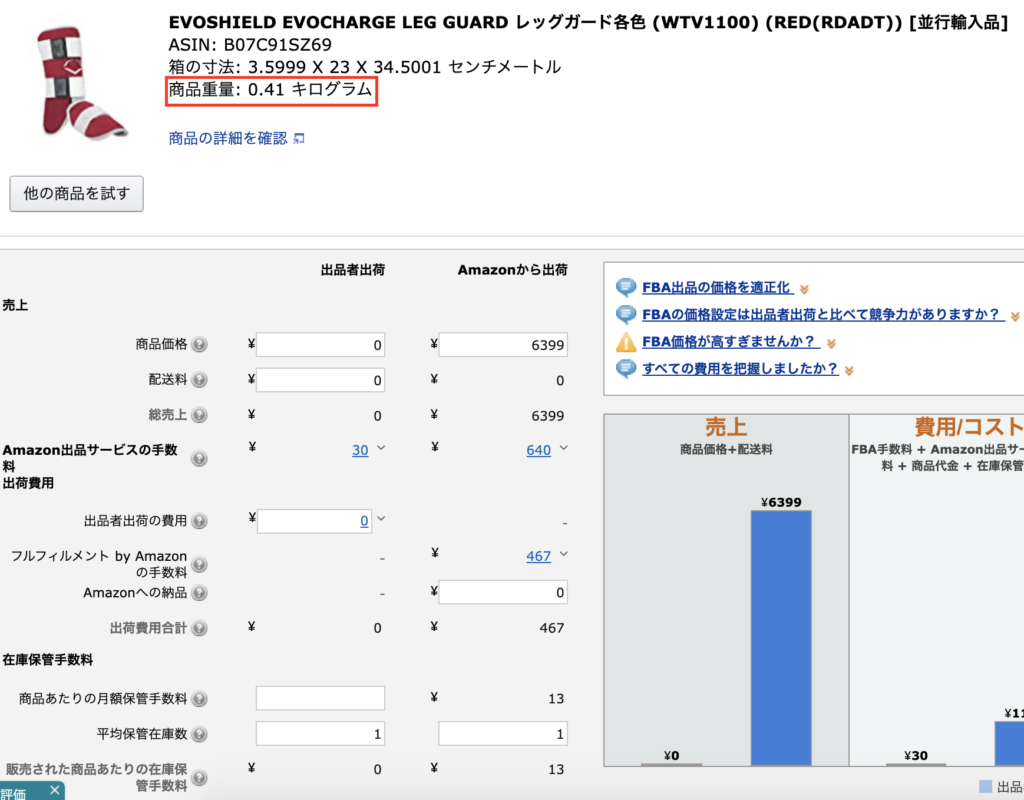Screen dimensions: 1024x800
Task: Open help icon beside Amazon出品サービスの手数料
Action: click(x=199, y=458)
